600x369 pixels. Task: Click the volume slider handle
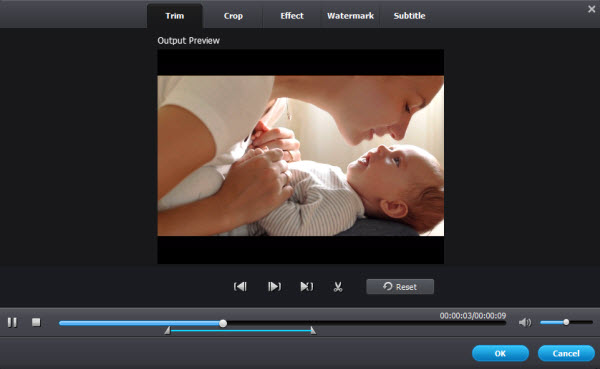point(566,322)
